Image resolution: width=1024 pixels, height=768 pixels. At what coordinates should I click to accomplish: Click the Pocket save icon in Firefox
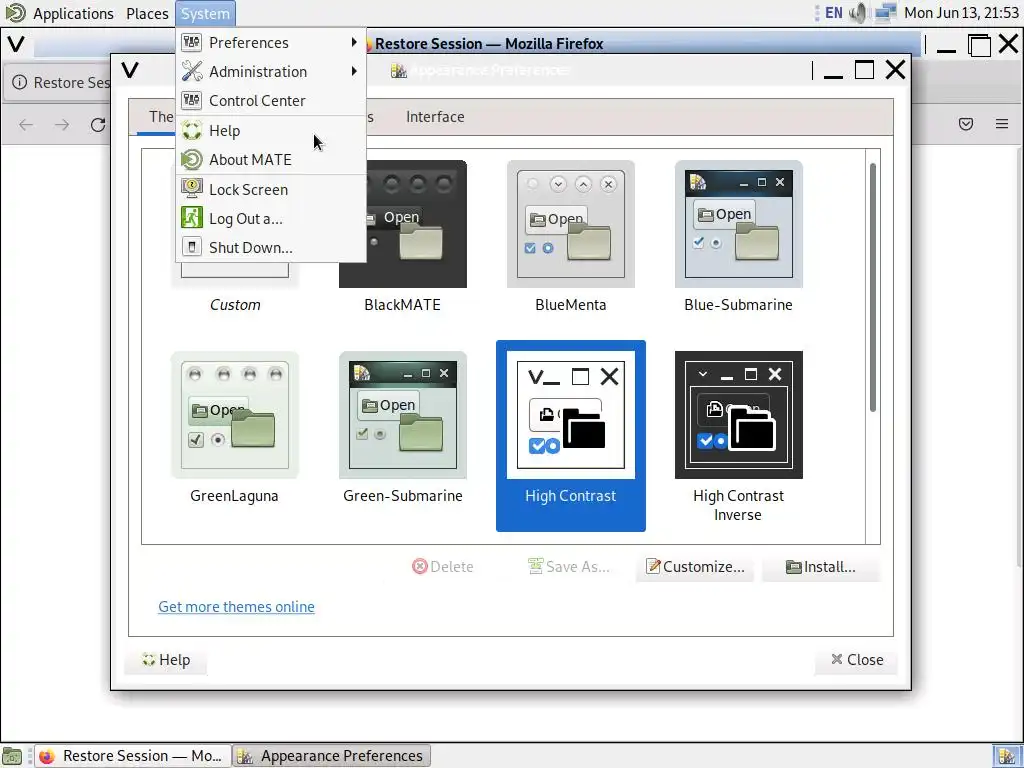(x=966, y=124)
